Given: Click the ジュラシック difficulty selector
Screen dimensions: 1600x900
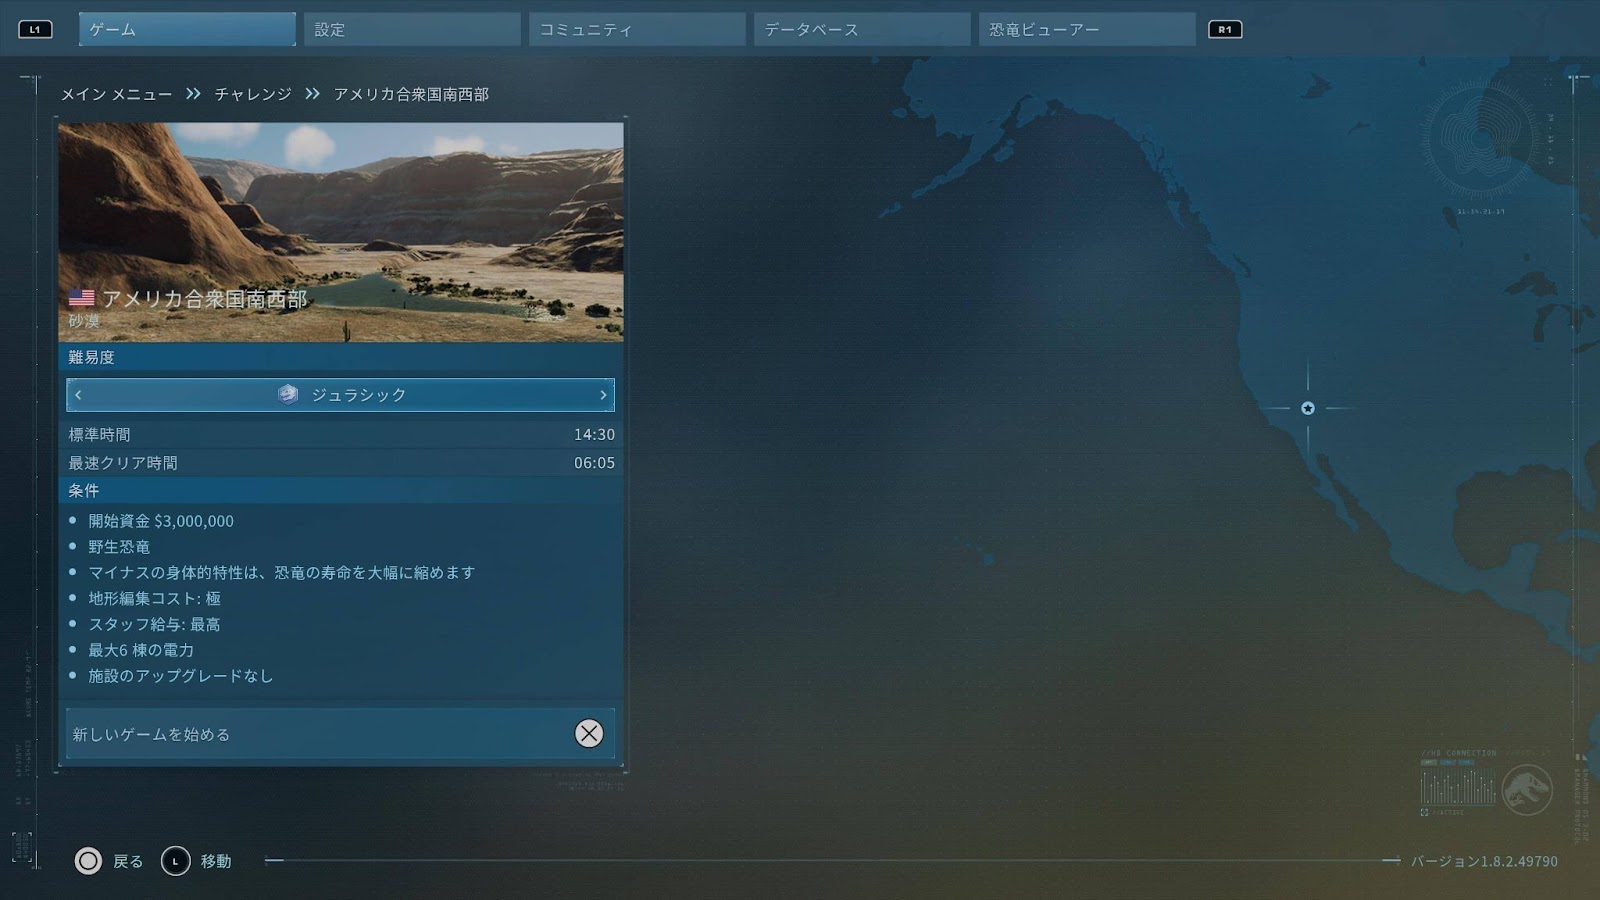Looking at the screenshot, I should [x=341, y=395].
